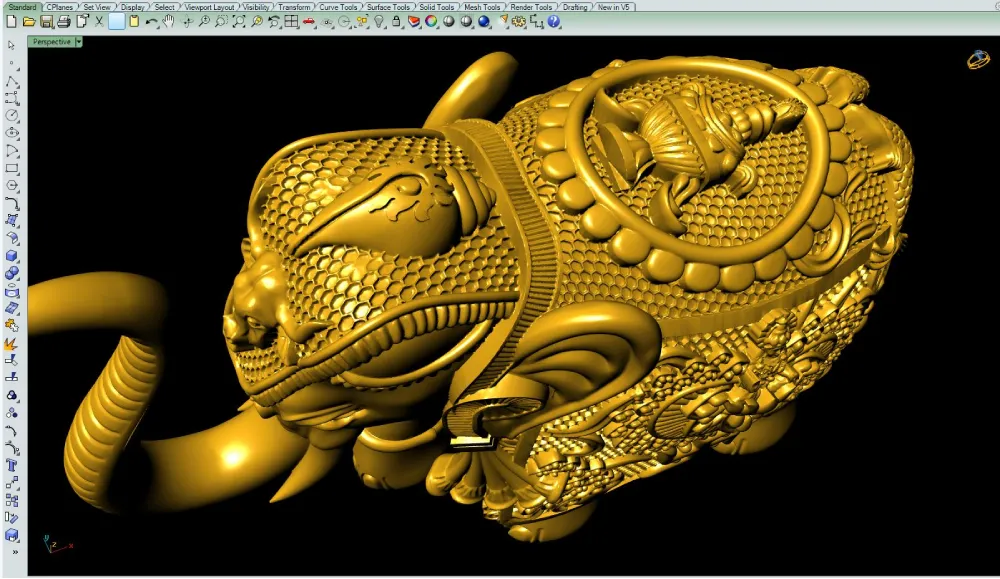
Task: Open the Mesh Tools toolbar tab
Action: click(x=482, y=7)
